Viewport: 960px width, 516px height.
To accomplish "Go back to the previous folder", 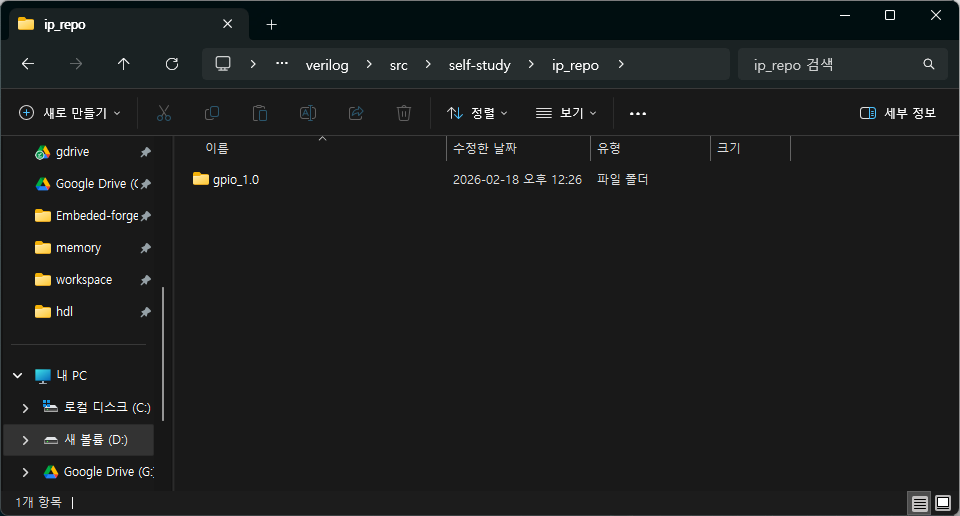I will [28, 64].
